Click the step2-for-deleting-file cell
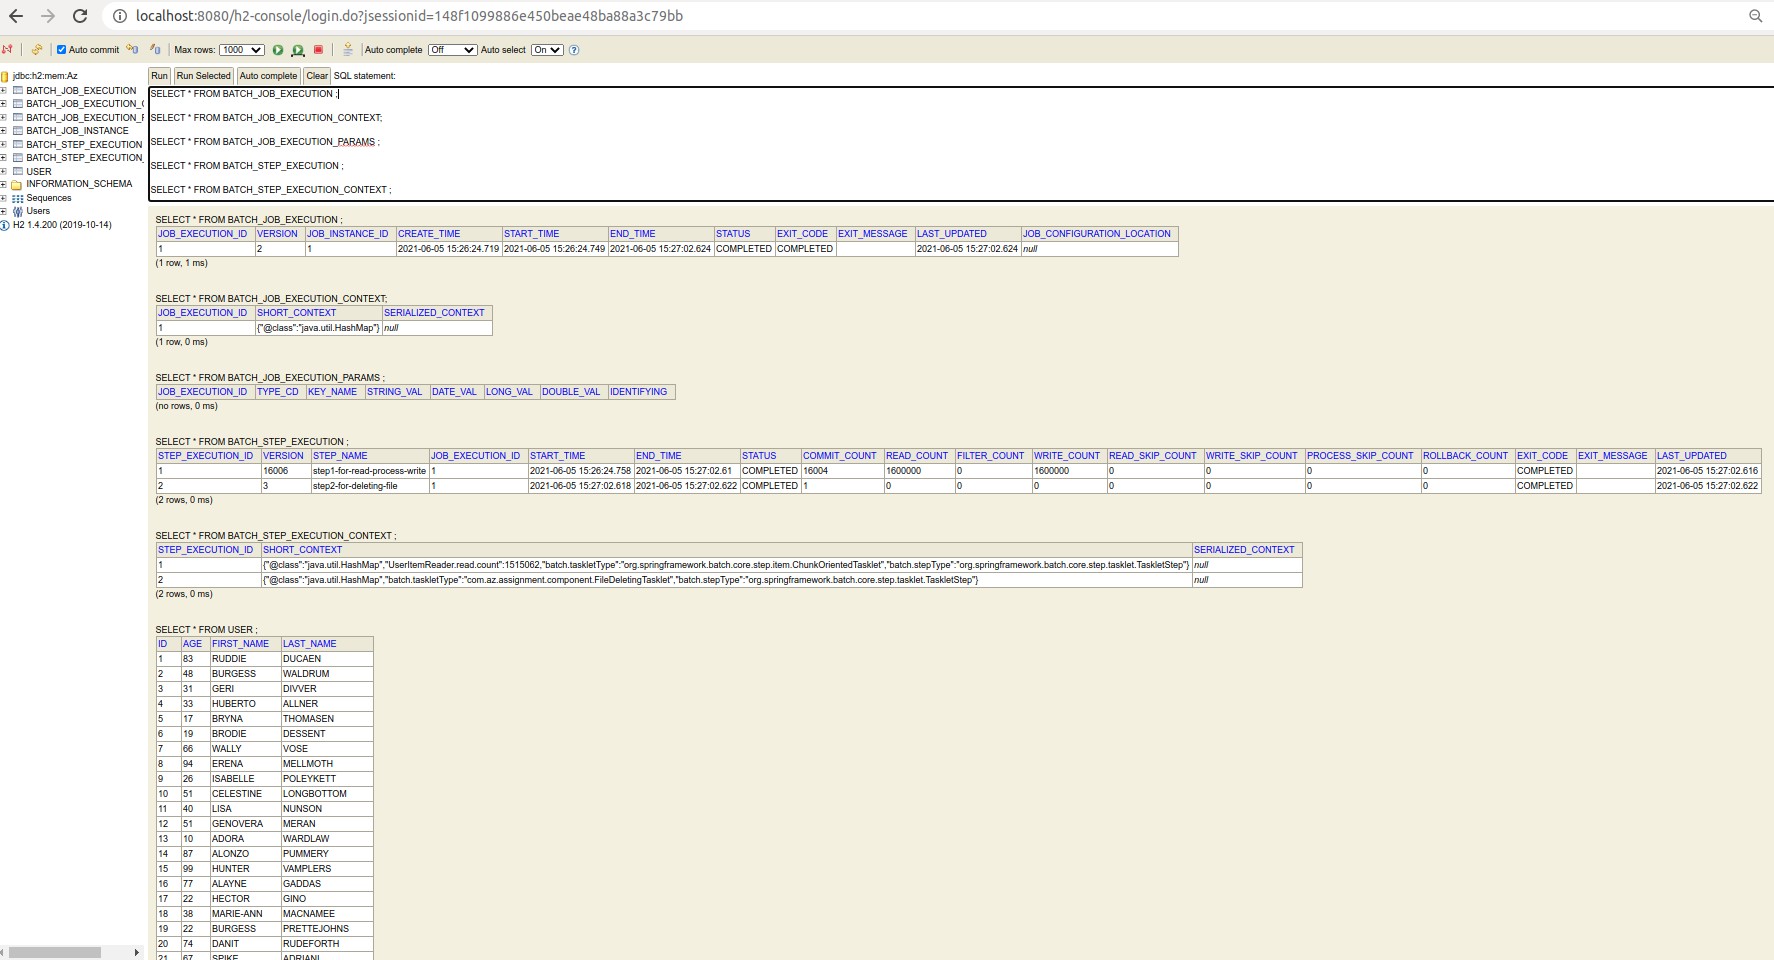Image resolution: width=1774 pixels, height=960 pixels. pos(369,486)
